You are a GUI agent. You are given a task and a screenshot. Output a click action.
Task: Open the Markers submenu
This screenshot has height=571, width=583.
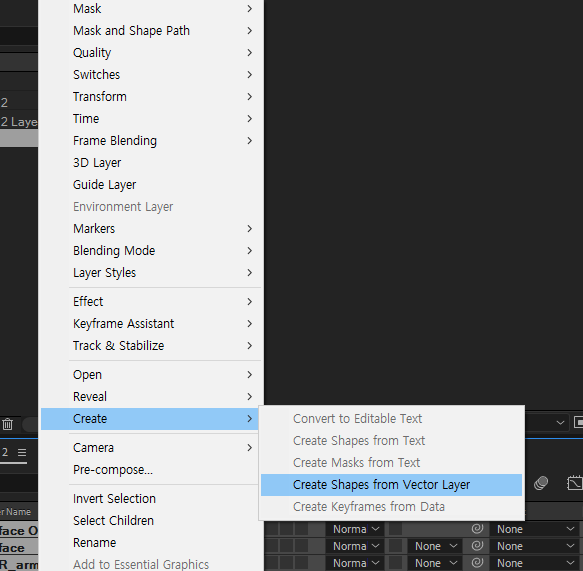pyautogui.click(x=151, y=228)
